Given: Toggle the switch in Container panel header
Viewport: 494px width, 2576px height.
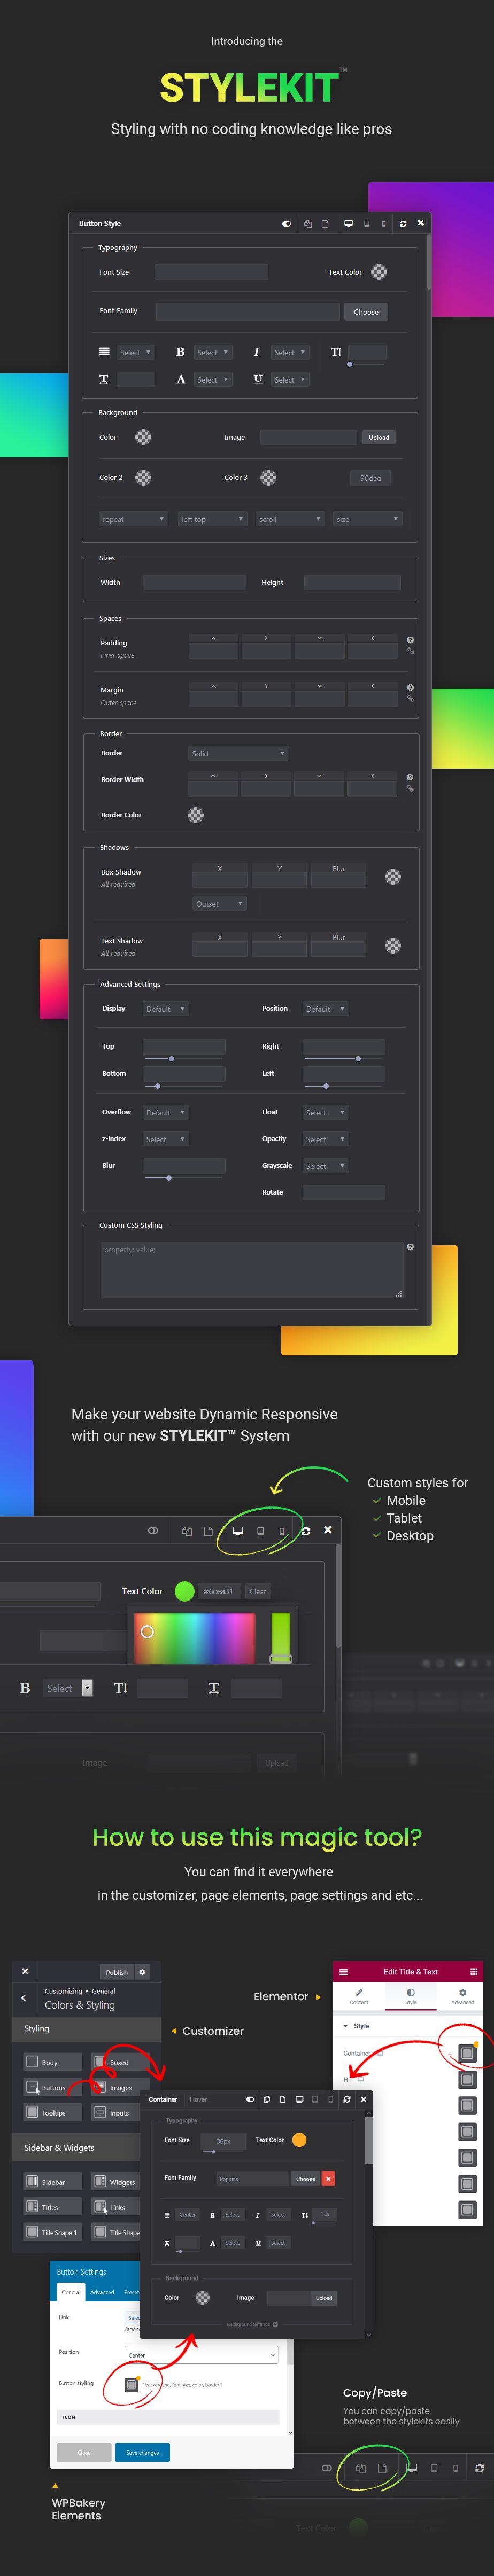Looking at the screenshot, I should pyautogui.click(x=250, y=2099).
